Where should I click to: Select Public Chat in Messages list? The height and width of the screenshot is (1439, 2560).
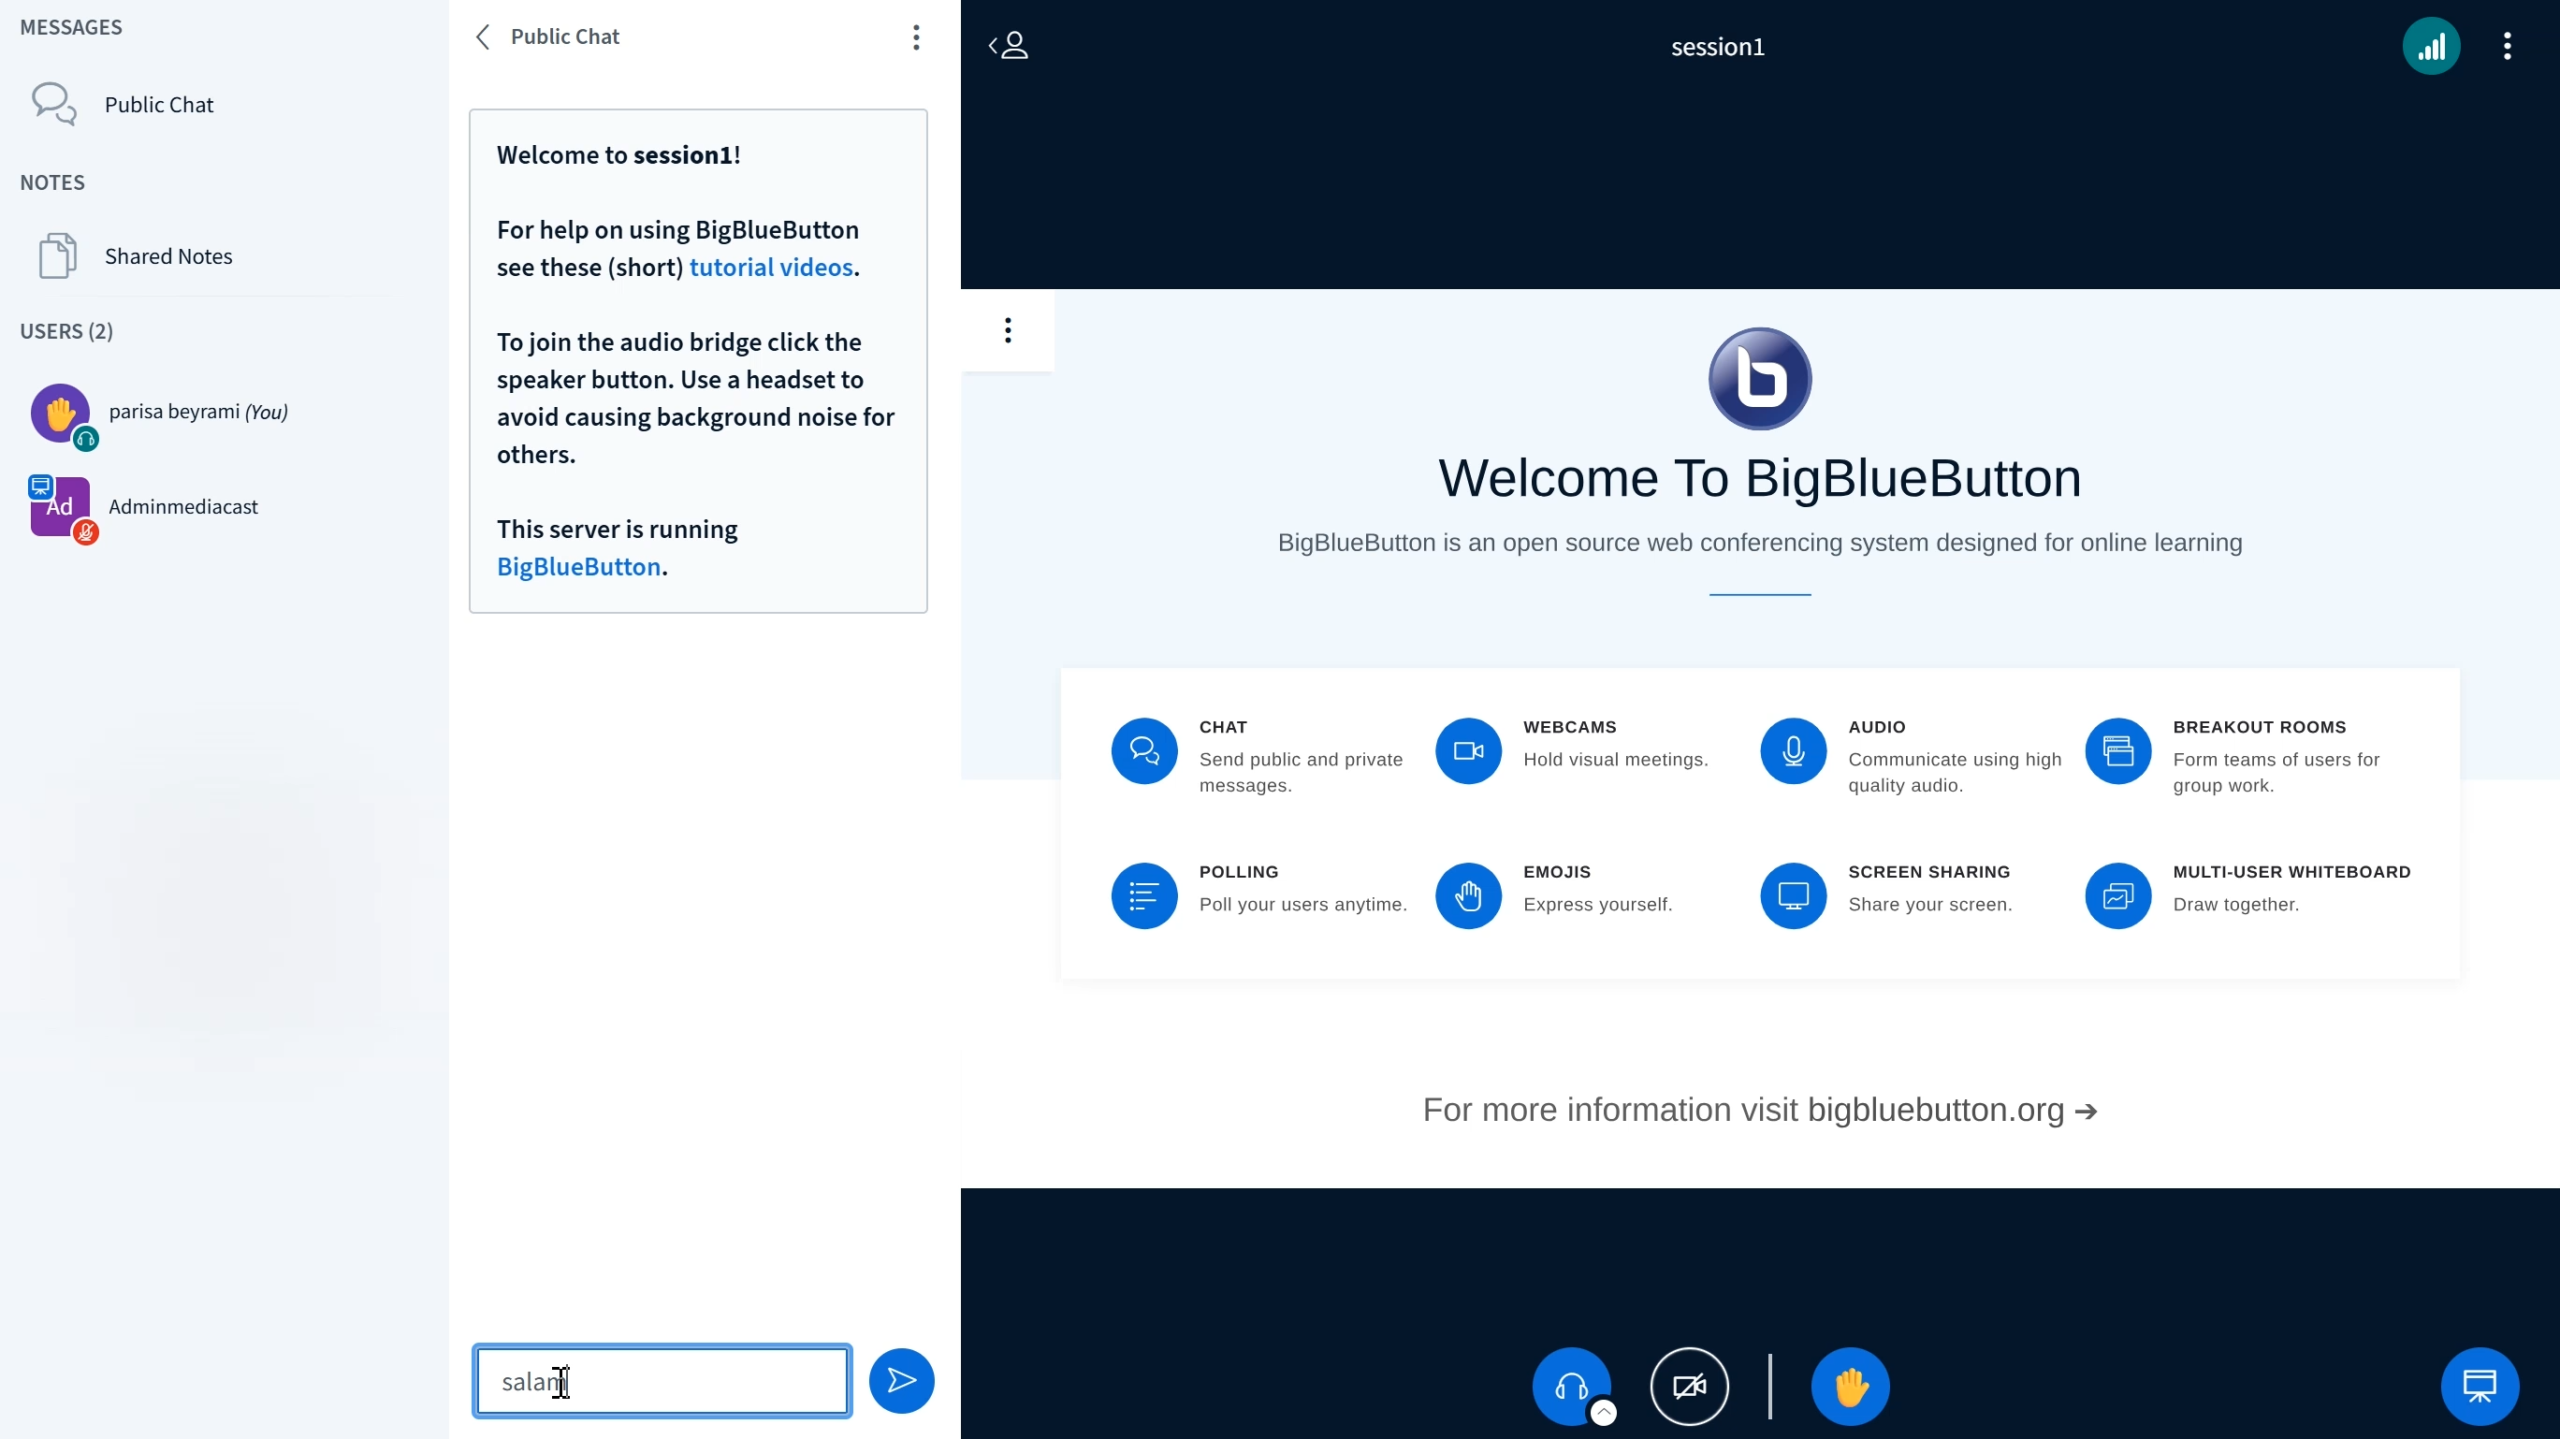(158, 105)
